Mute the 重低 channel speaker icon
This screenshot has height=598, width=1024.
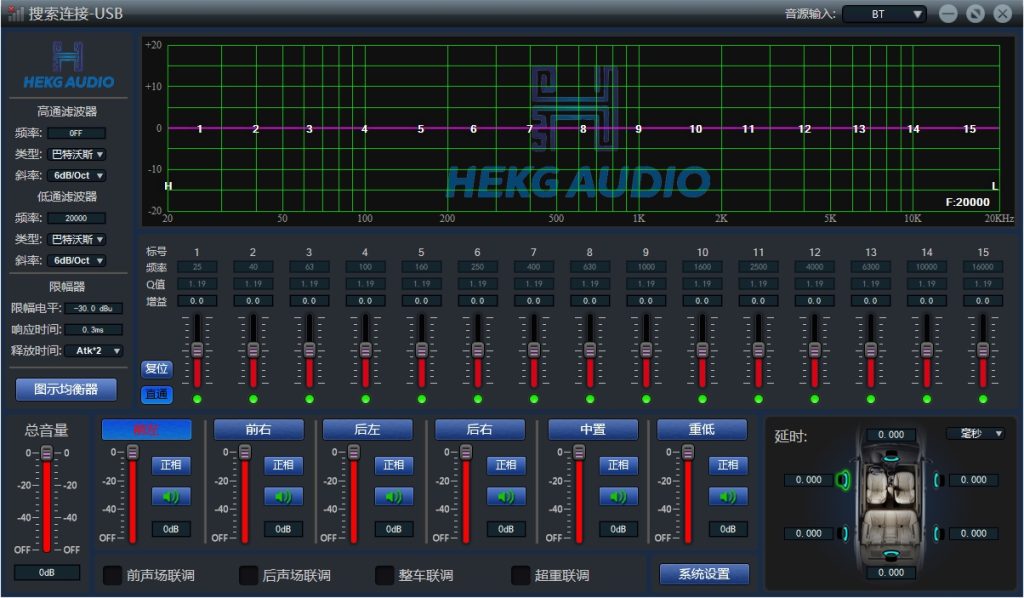[728, 497]
